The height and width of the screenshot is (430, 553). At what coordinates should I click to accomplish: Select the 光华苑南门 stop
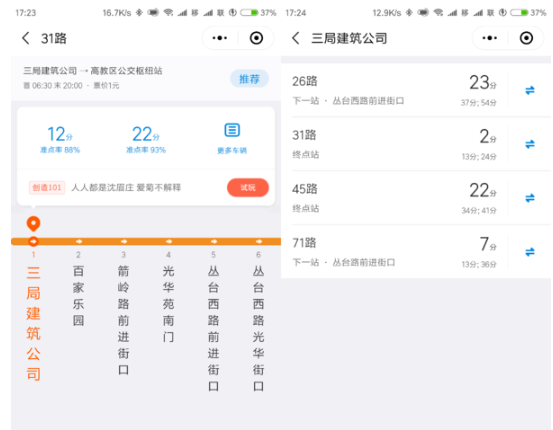pyautogui.click(x=169, y=304)
